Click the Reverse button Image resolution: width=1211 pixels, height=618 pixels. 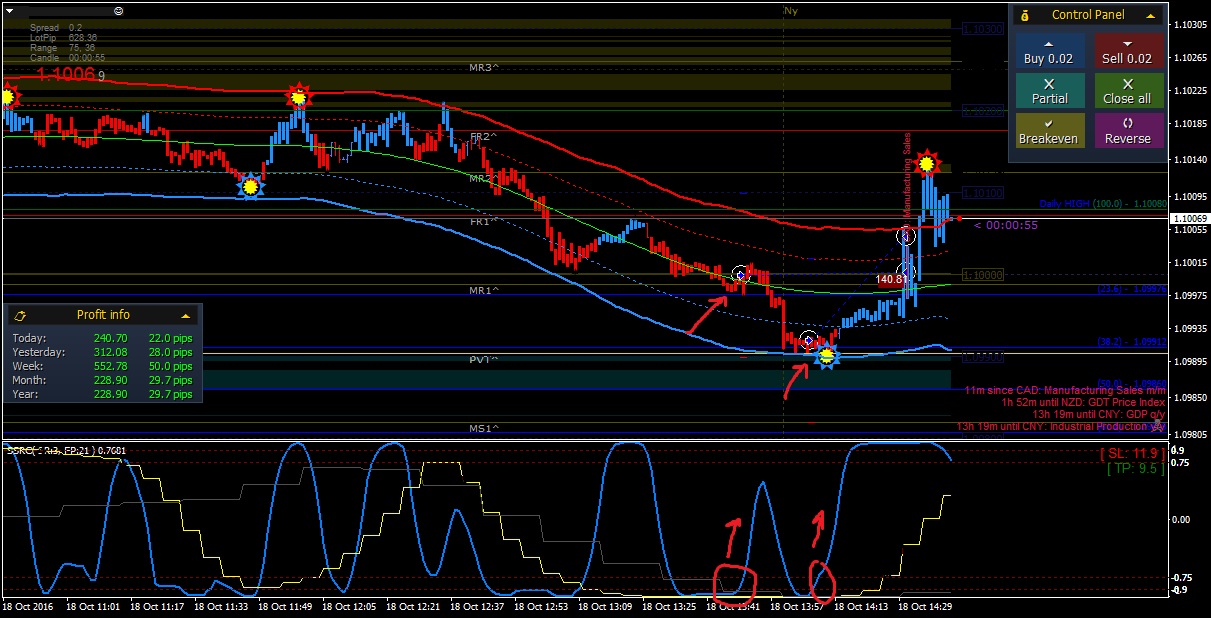pyautogui.click(x=1127, y=131)
